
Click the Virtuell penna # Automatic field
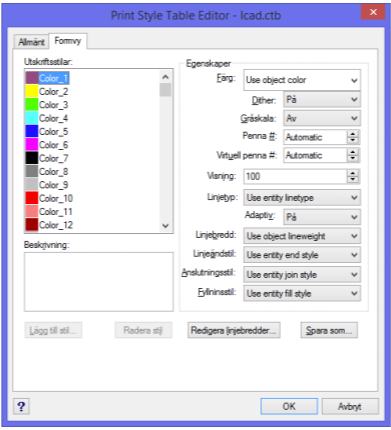[315, 155]
